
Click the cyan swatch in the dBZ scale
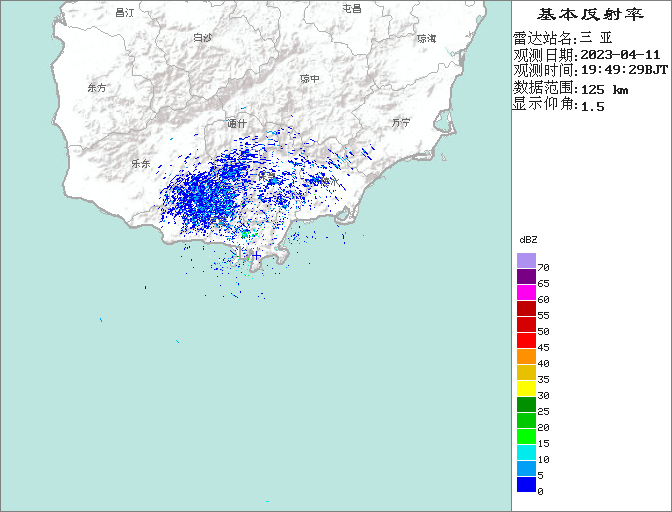[x=526, y=452]
